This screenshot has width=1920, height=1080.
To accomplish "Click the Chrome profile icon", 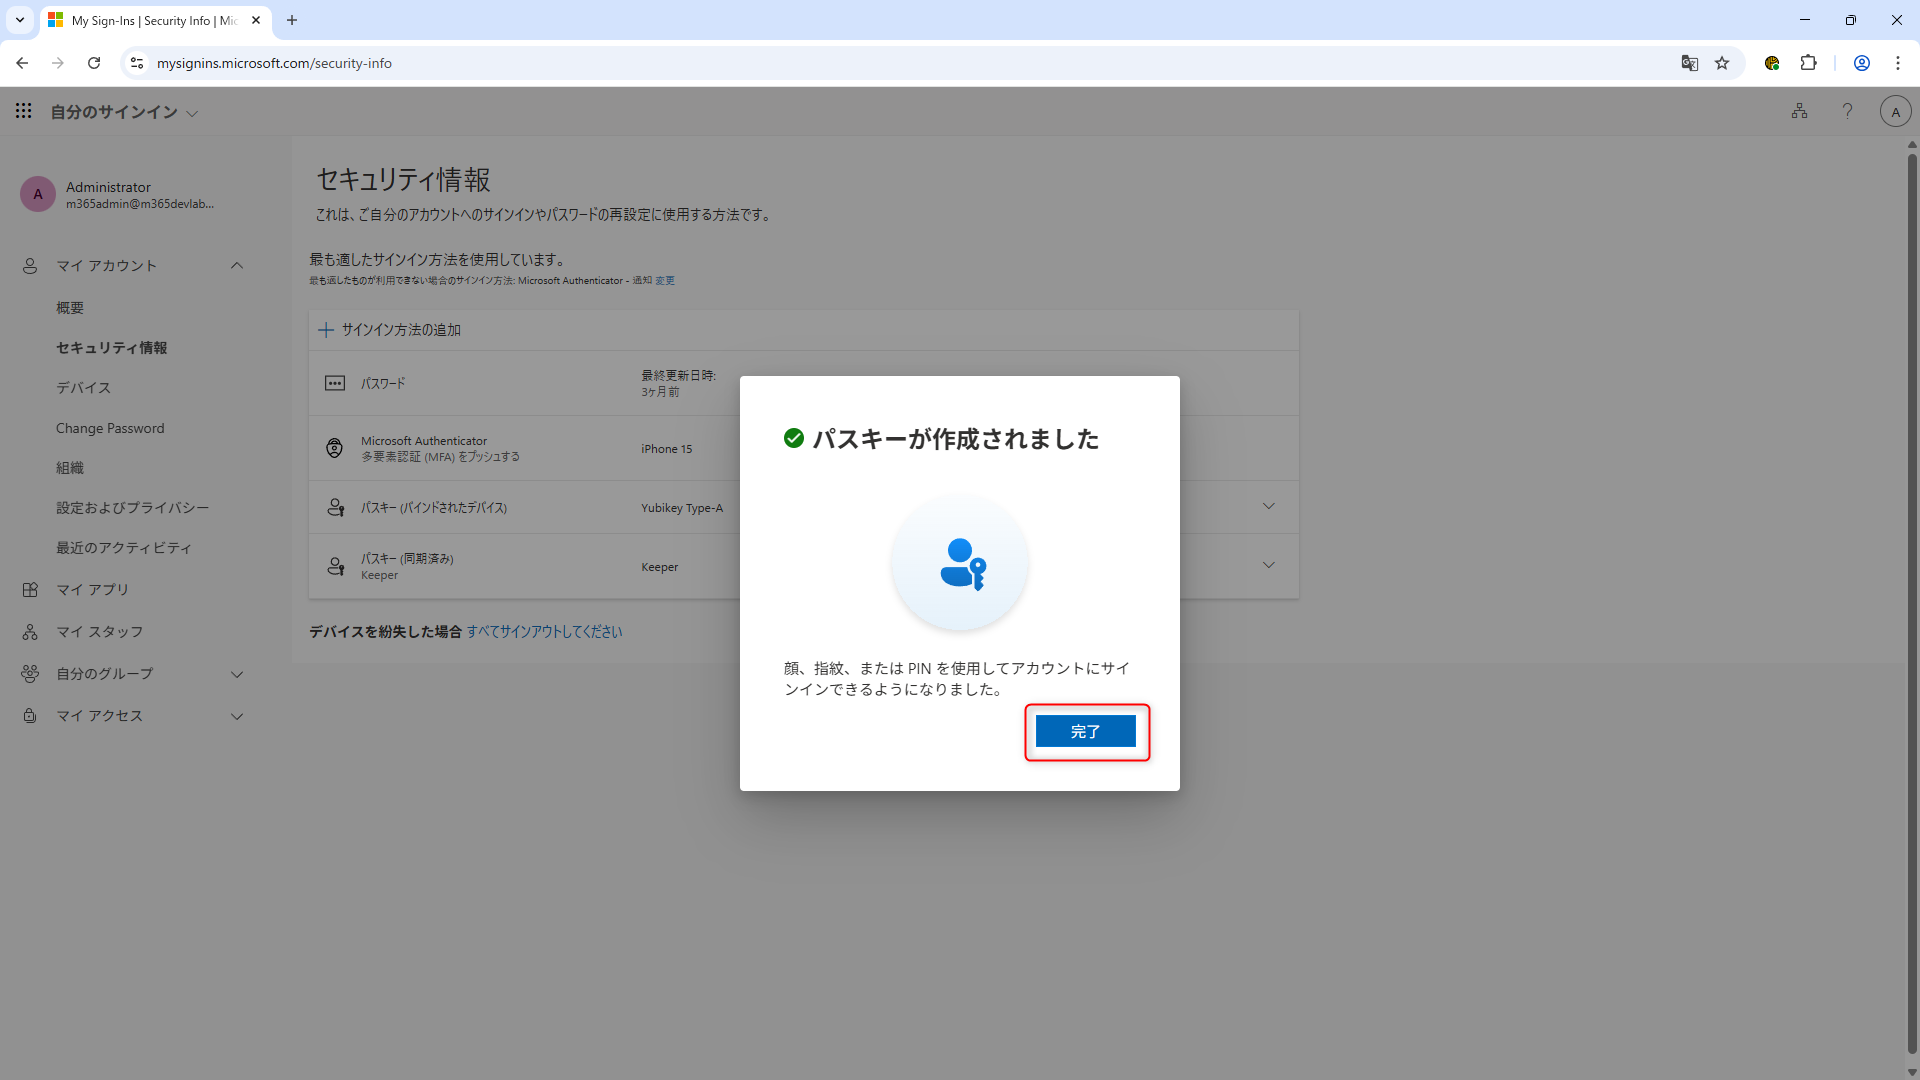I will 1861,63.
